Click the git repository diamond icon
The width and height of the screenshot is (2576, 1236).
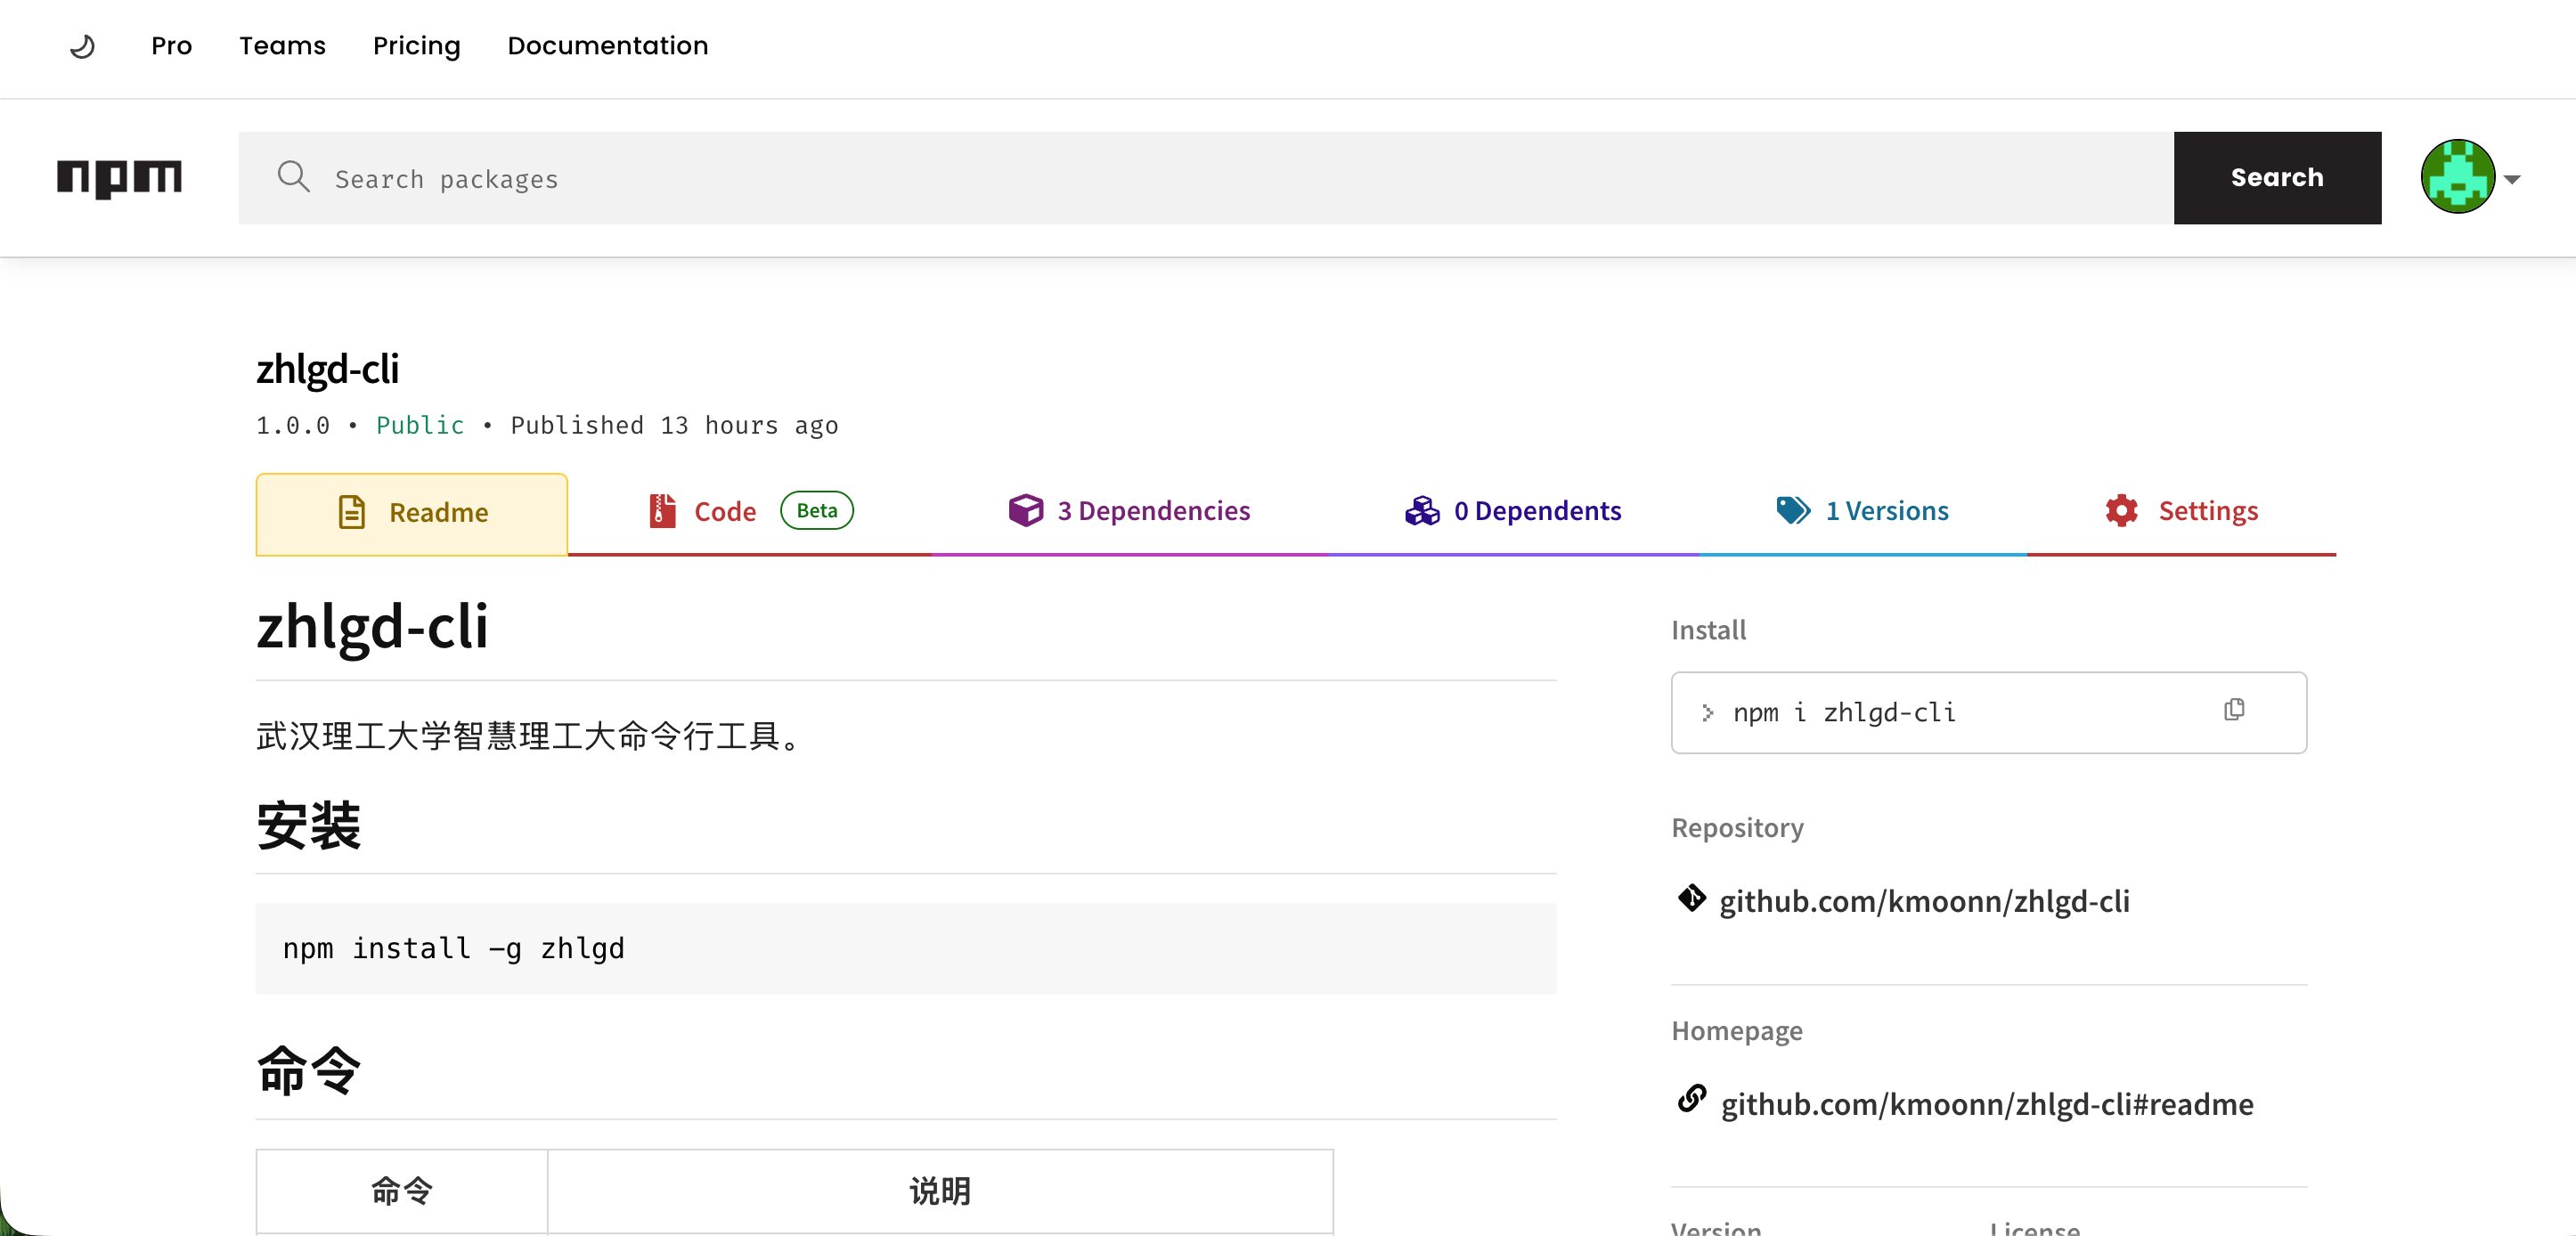(x=1691, y=898)
